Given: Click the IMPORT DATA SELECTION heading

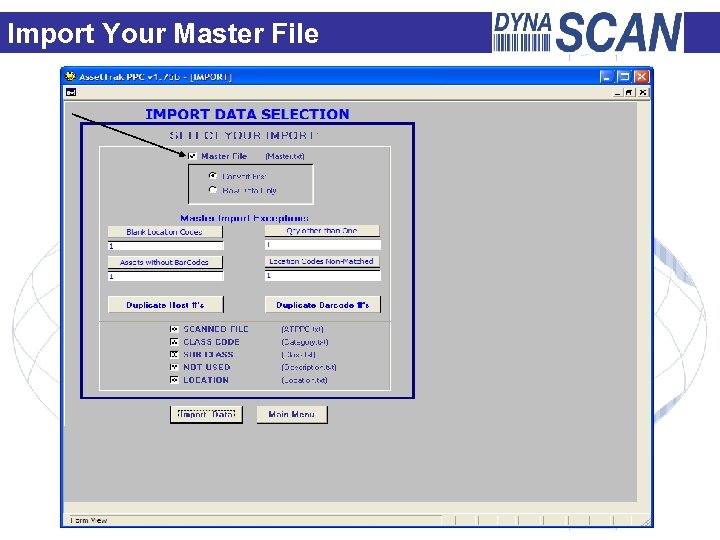Looking at the screenshot, I should [x=248, y=114].
